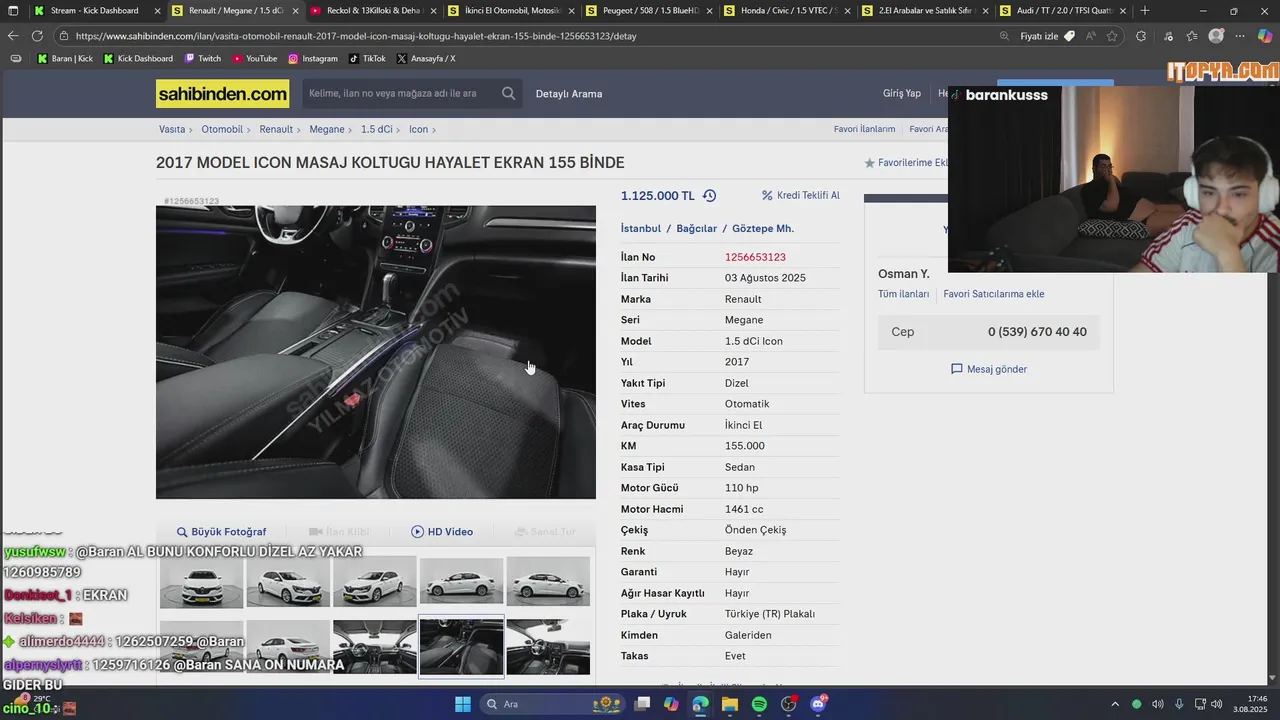Image resolution: width=1280 pixels, height=720 pixels.
Task: Open the browser profile avatar
Action: (x=1216, y=36)
